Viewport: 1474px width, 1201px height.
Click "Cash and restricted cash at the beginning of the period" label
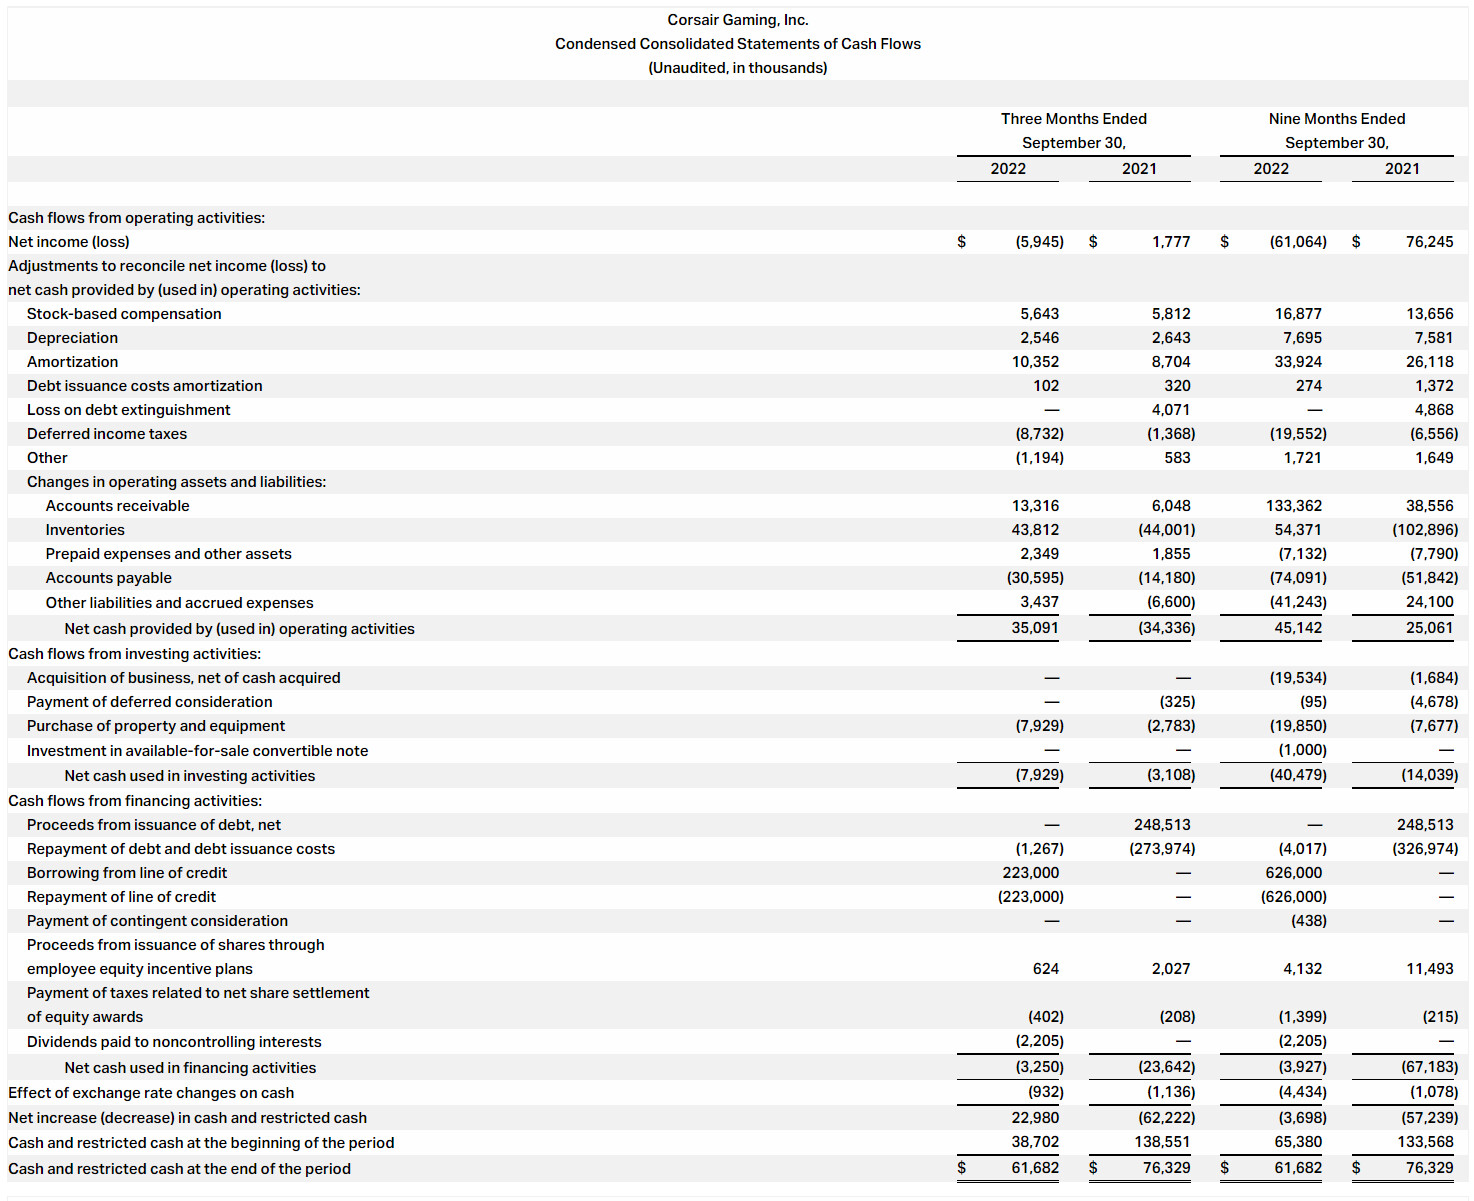[x=201, y=1143]
